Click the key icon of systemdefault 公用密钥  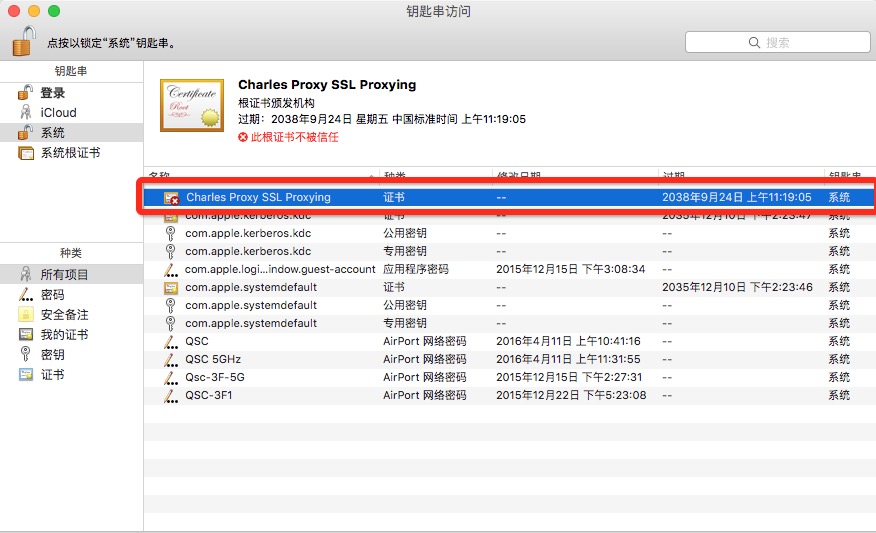[170, 306]
